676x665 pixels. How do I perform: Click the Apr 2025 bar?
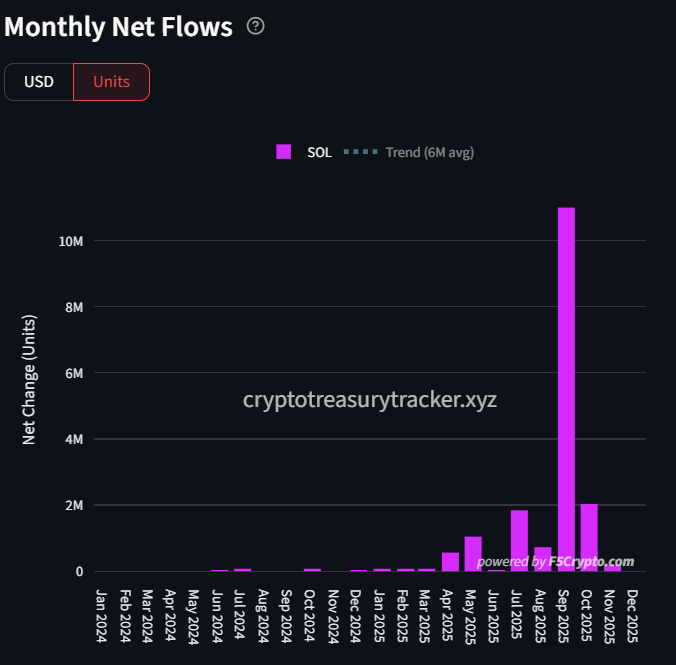450,562
